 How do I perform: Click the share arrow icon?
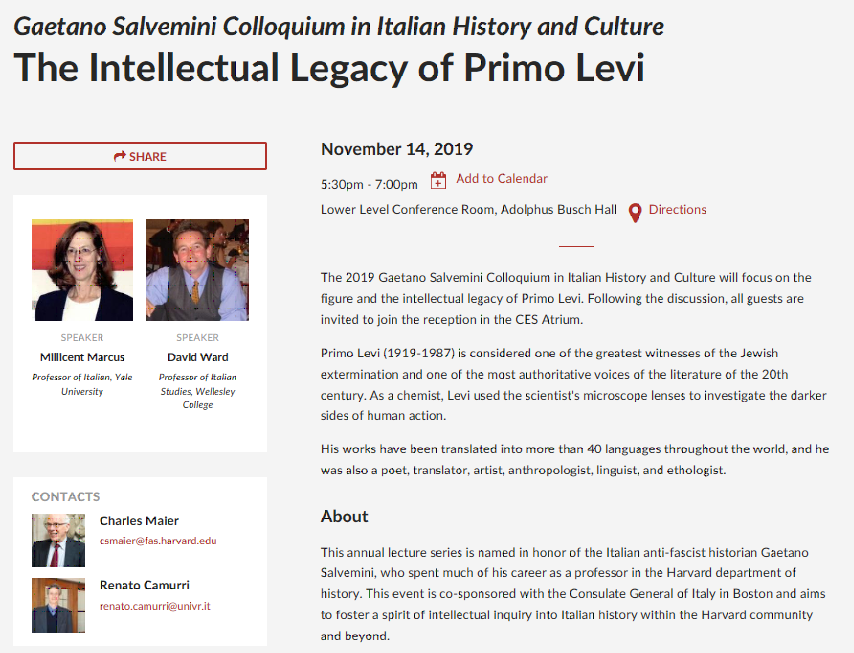[x=120, y=156]
